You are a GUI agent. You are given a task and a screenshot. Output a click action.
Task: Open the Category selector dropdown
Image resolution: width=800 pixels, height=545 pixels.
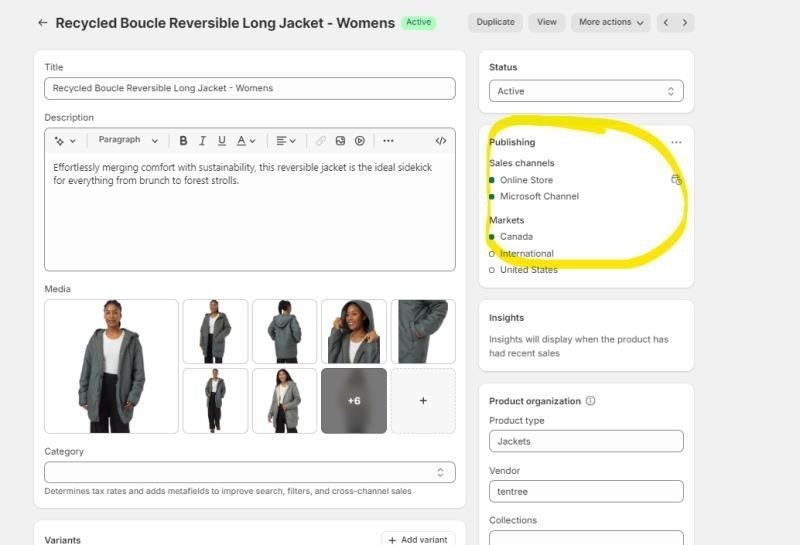point(249,472)
